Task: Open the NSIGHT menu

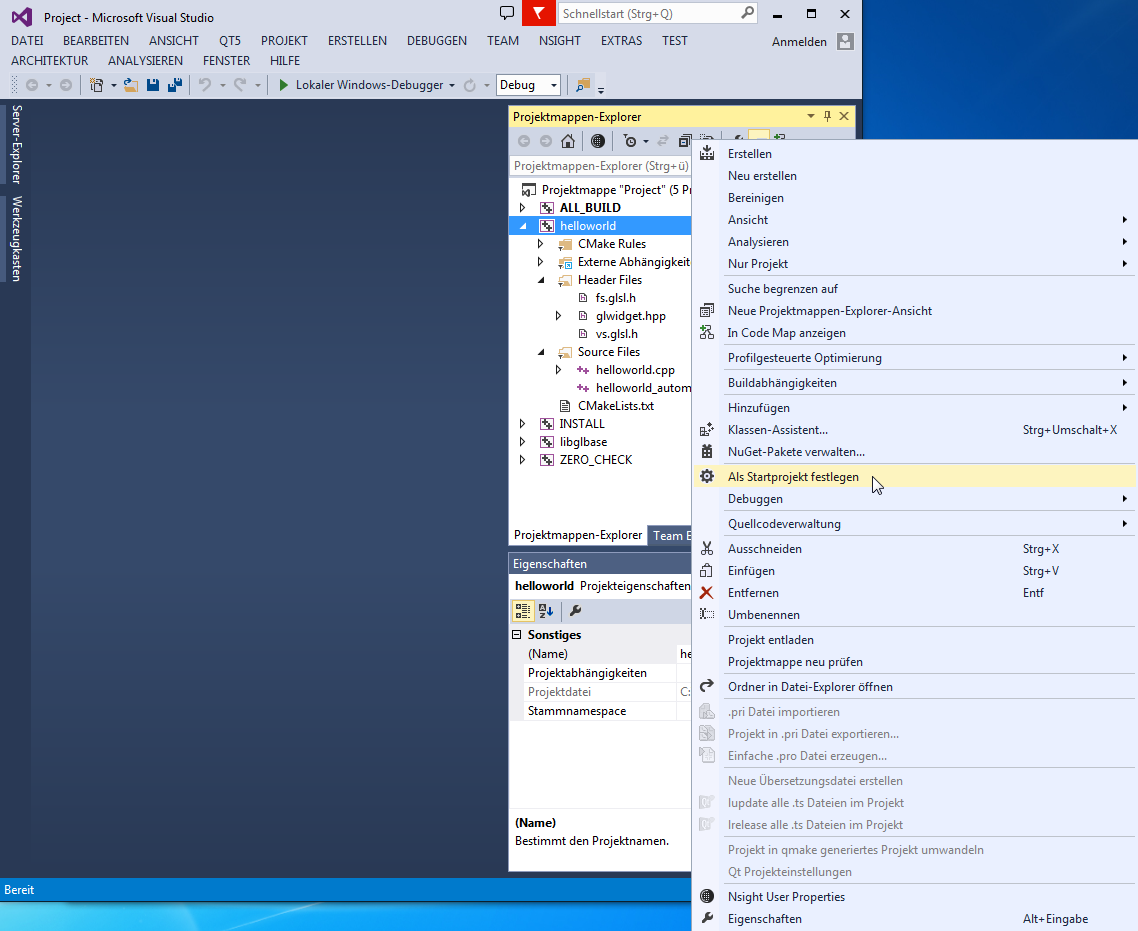Action: (x=560, y=41)
